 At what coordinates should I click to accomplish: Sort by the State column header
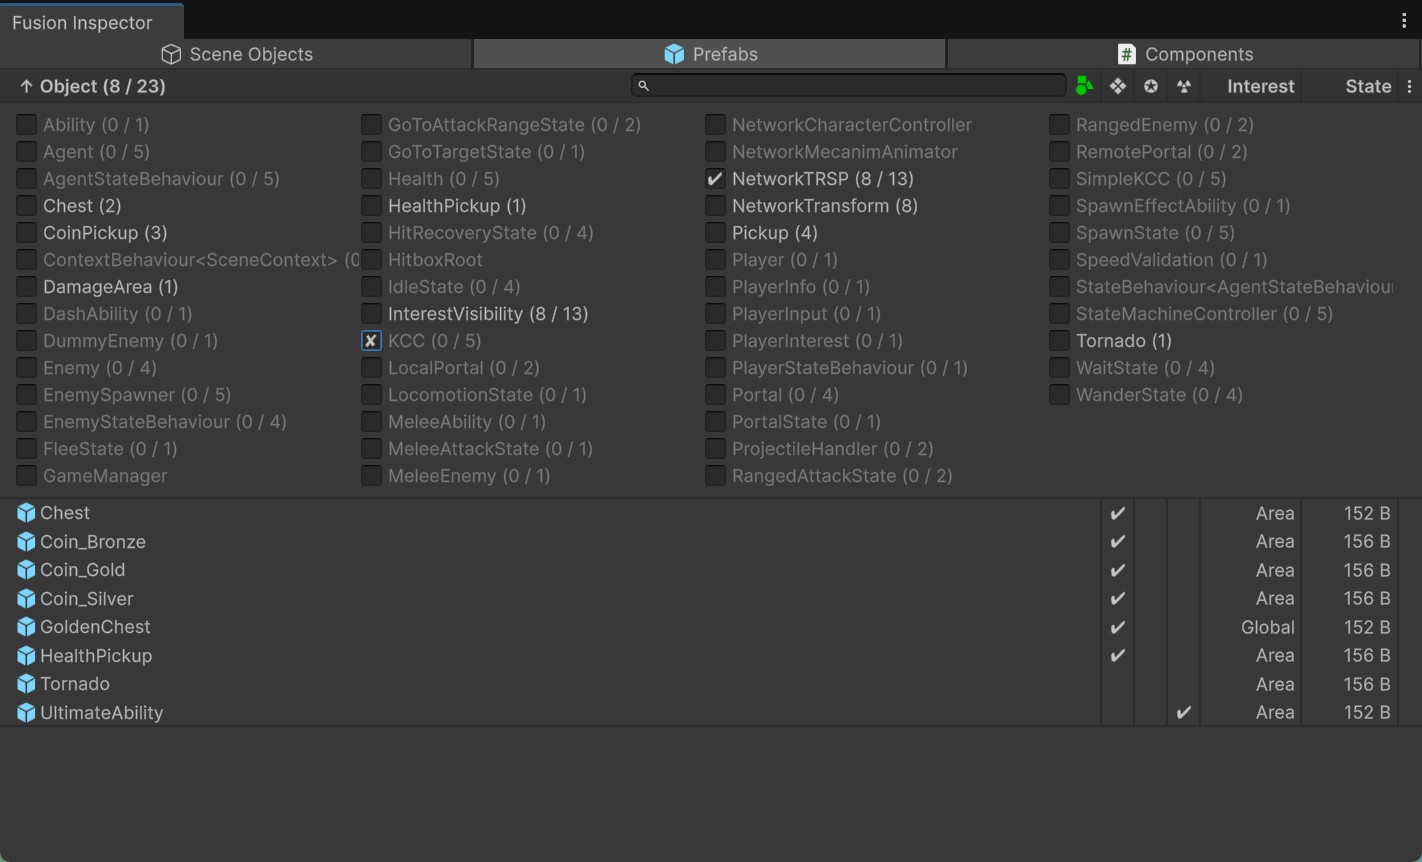click(1367, 86)
